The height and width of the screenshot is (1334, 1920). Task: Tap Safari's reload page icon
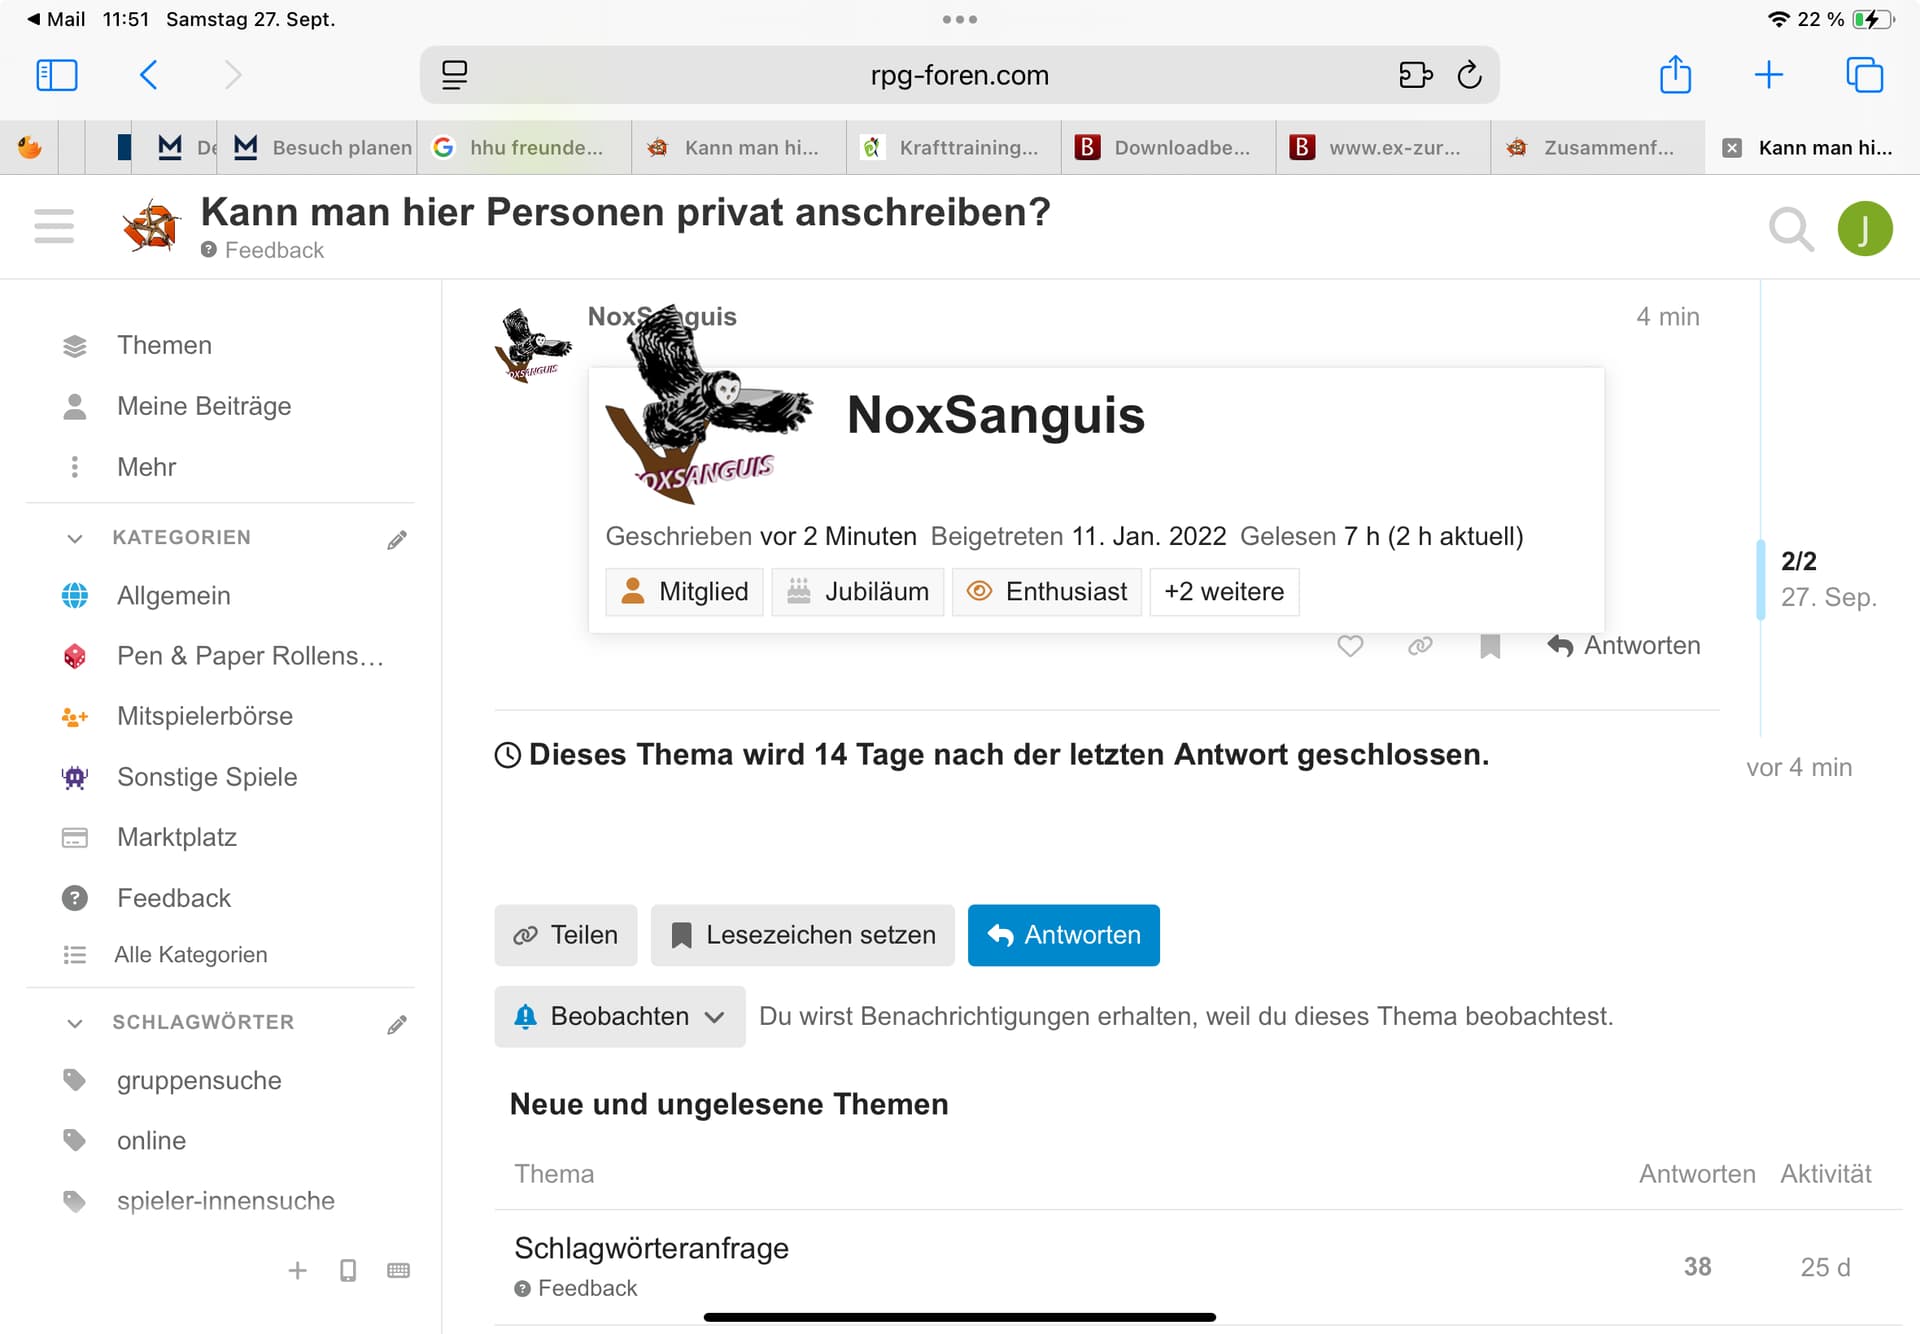[x=1469, y=75]
